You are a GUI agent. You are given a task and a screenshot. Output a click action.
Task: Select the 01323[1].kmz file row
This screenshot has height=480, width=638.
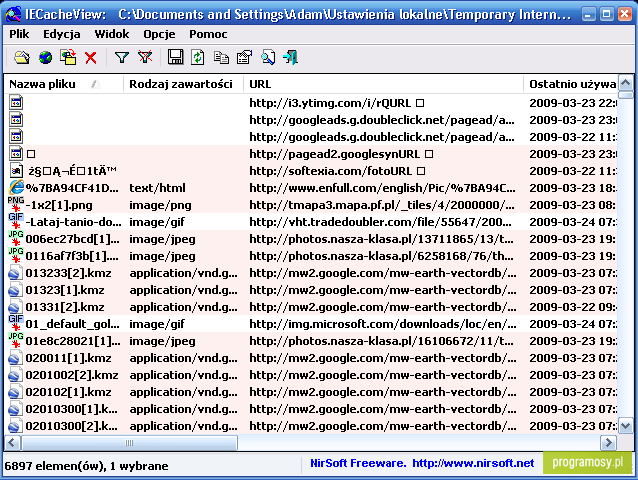pyautogui.click(x=311, y=290)
